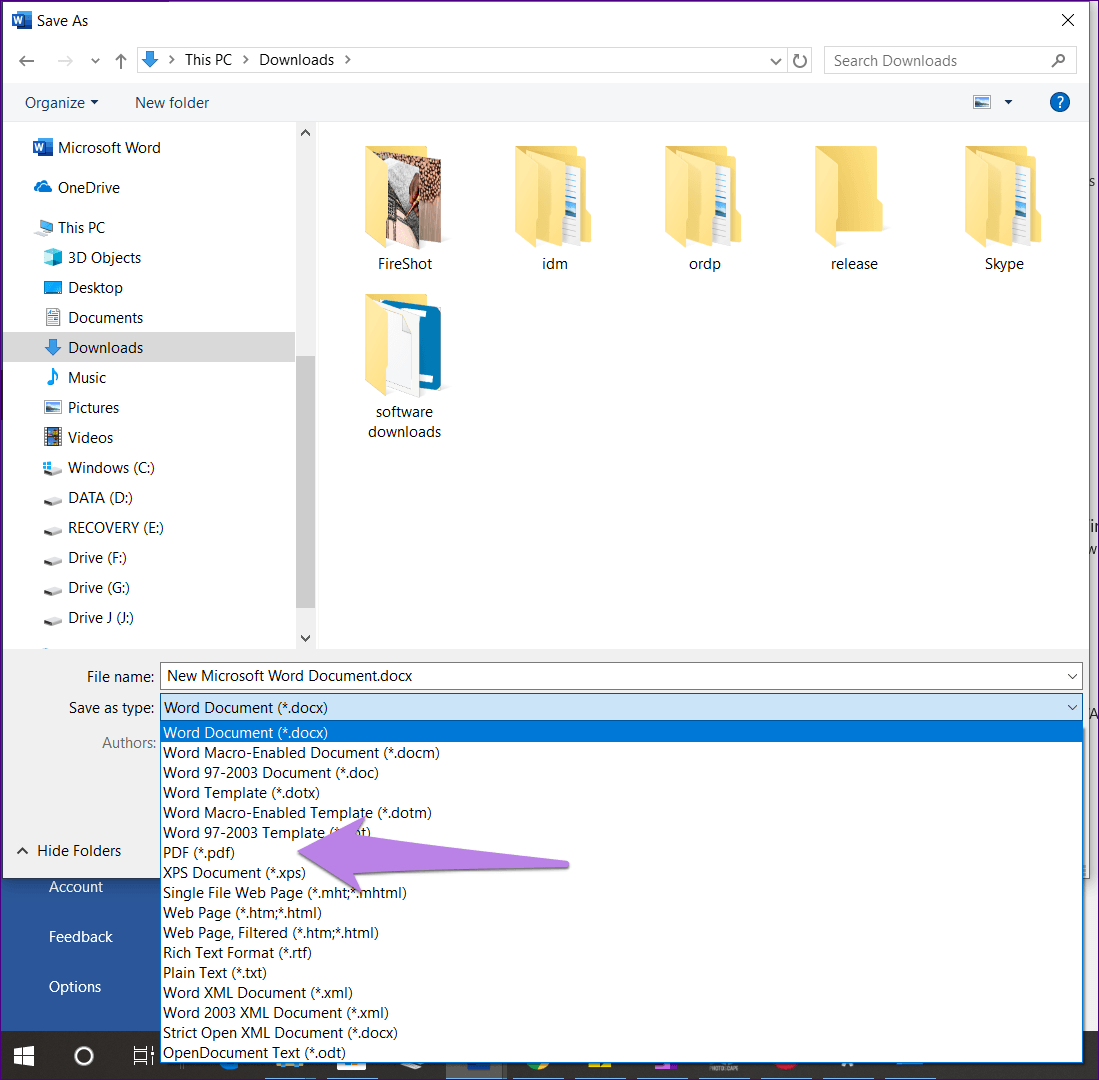The height and width of the screenshot is (1080, 1099).
Task: Choose Word 2003 XML Document (*.xml)
Action: 621,1013
